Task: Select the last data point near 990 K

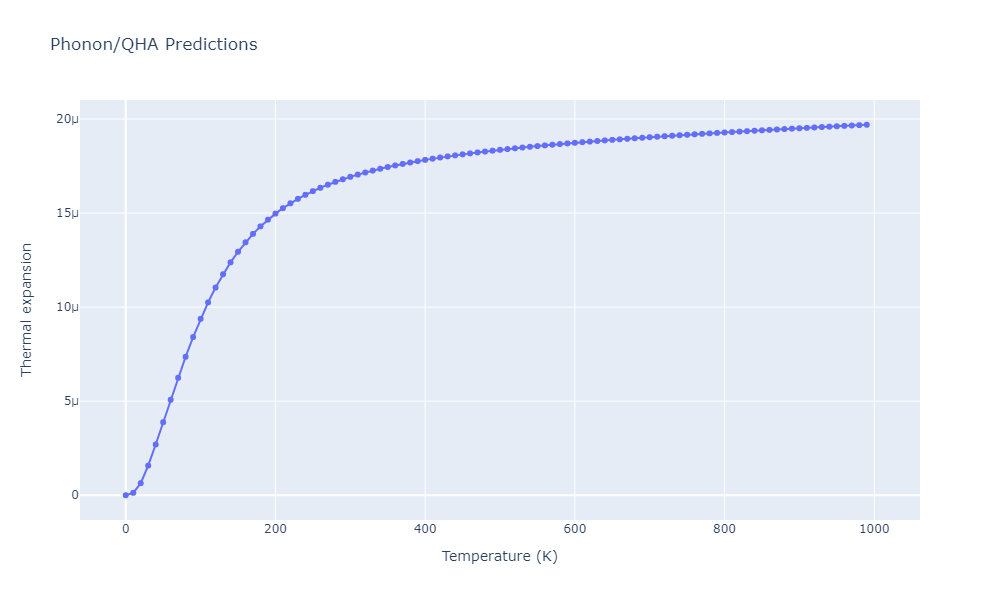Action: pos(867,125)
